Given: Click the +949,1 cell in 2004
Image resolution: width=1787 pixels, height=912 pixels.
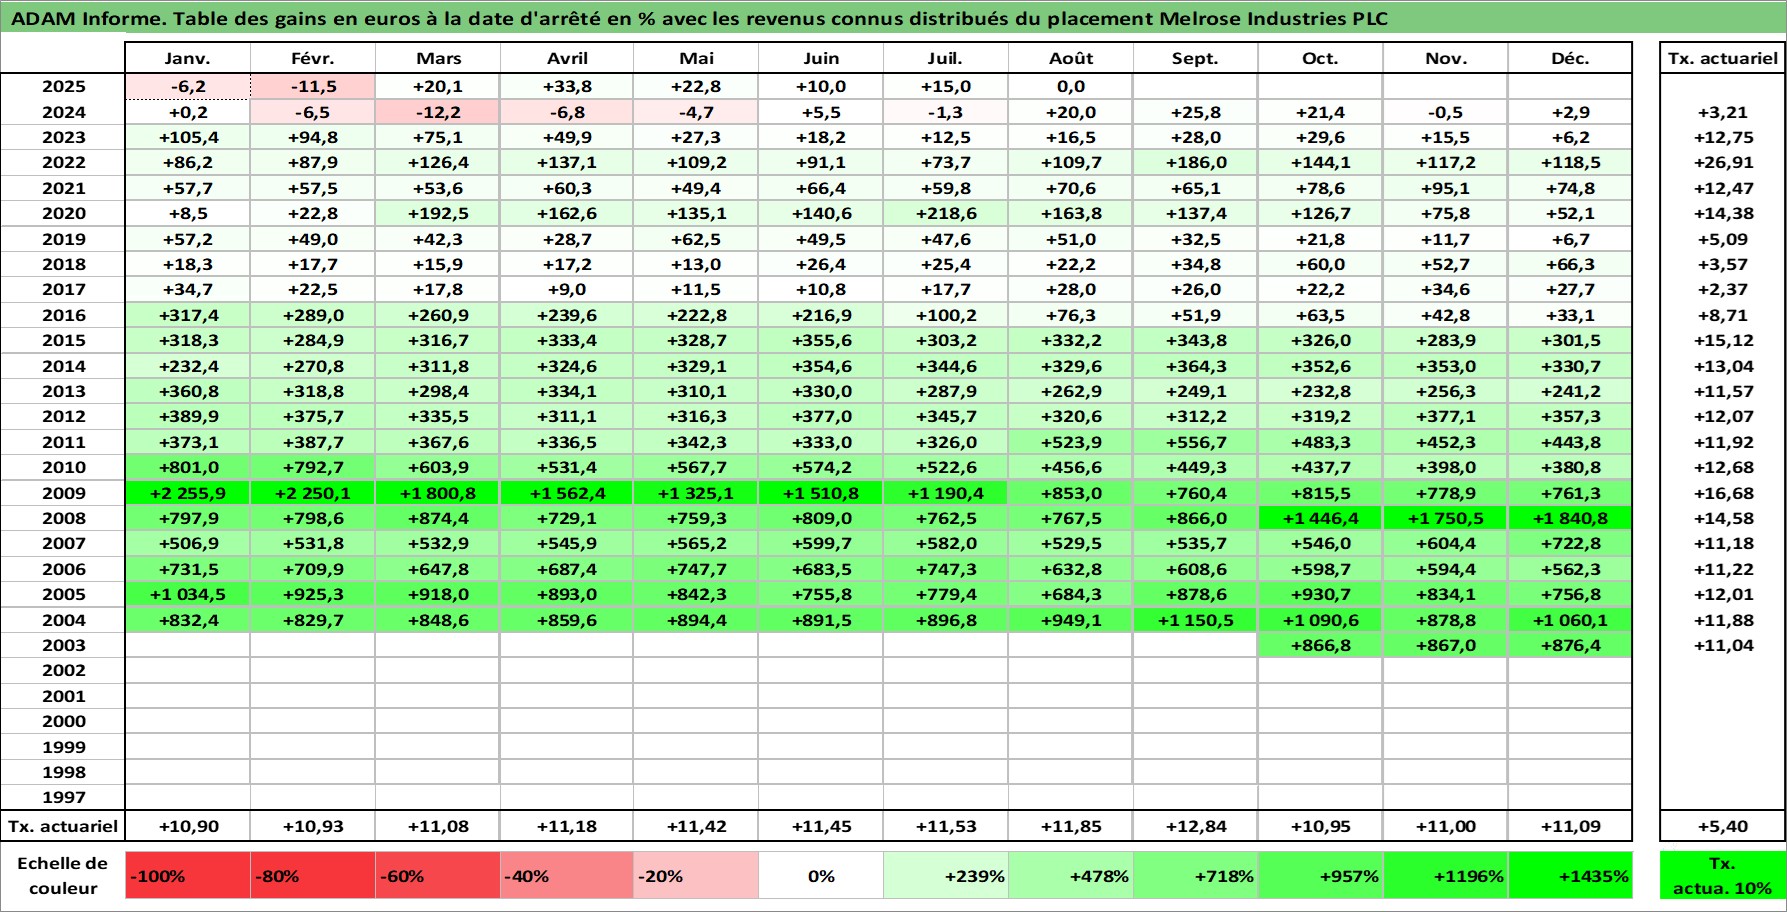Looking at the screenshot, I should [x=1071, y=620].
